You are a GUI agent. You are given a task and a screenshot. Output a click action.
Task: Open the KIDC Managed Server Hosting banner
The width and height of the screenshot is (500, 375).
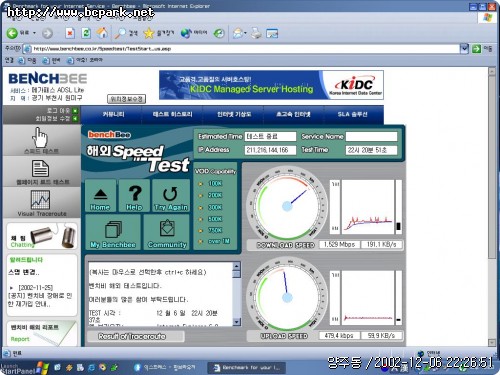pos(271,85)
